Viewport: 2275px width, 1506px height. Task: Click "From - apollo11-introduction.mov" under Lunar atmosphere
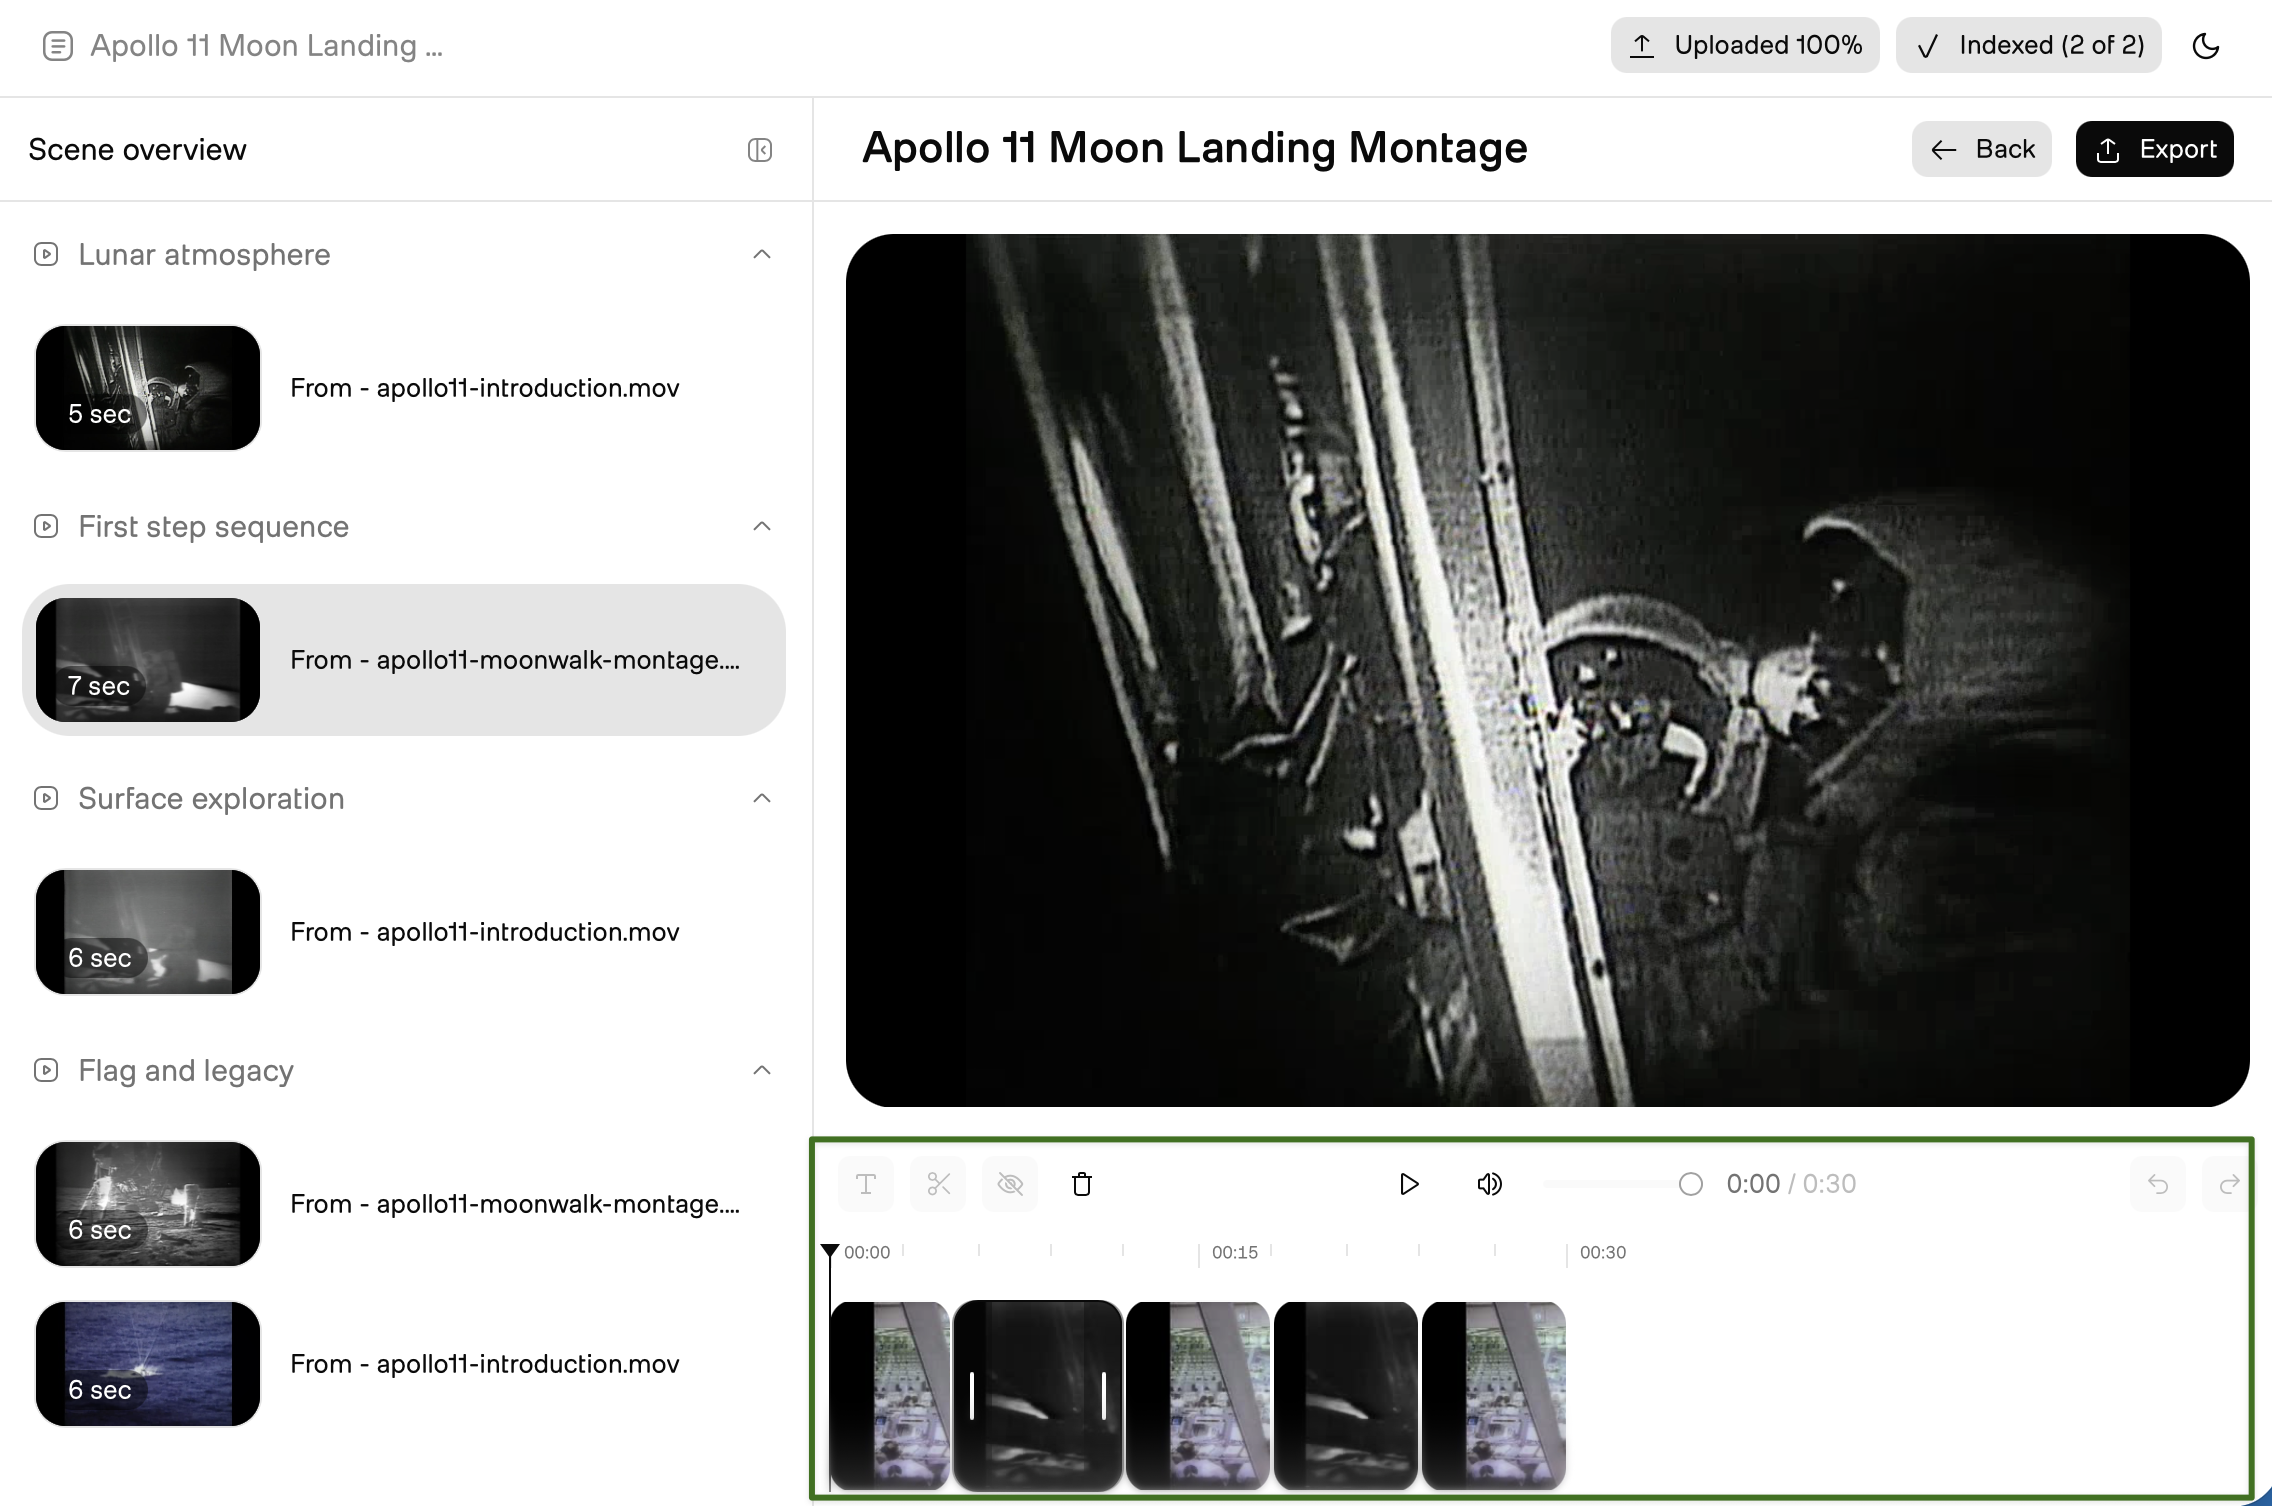tap(485, 388)
